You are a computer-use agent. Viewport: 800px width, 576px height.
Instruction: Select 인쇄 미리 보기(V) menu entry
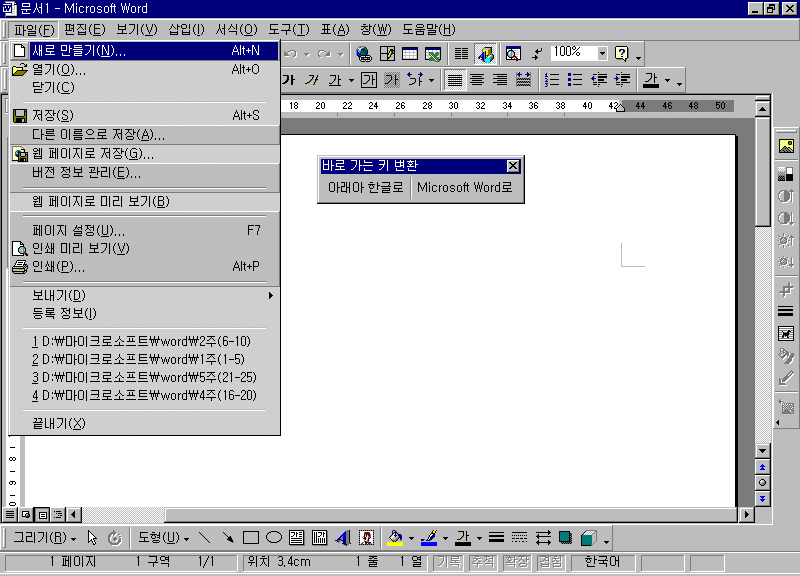pos(144,248)
